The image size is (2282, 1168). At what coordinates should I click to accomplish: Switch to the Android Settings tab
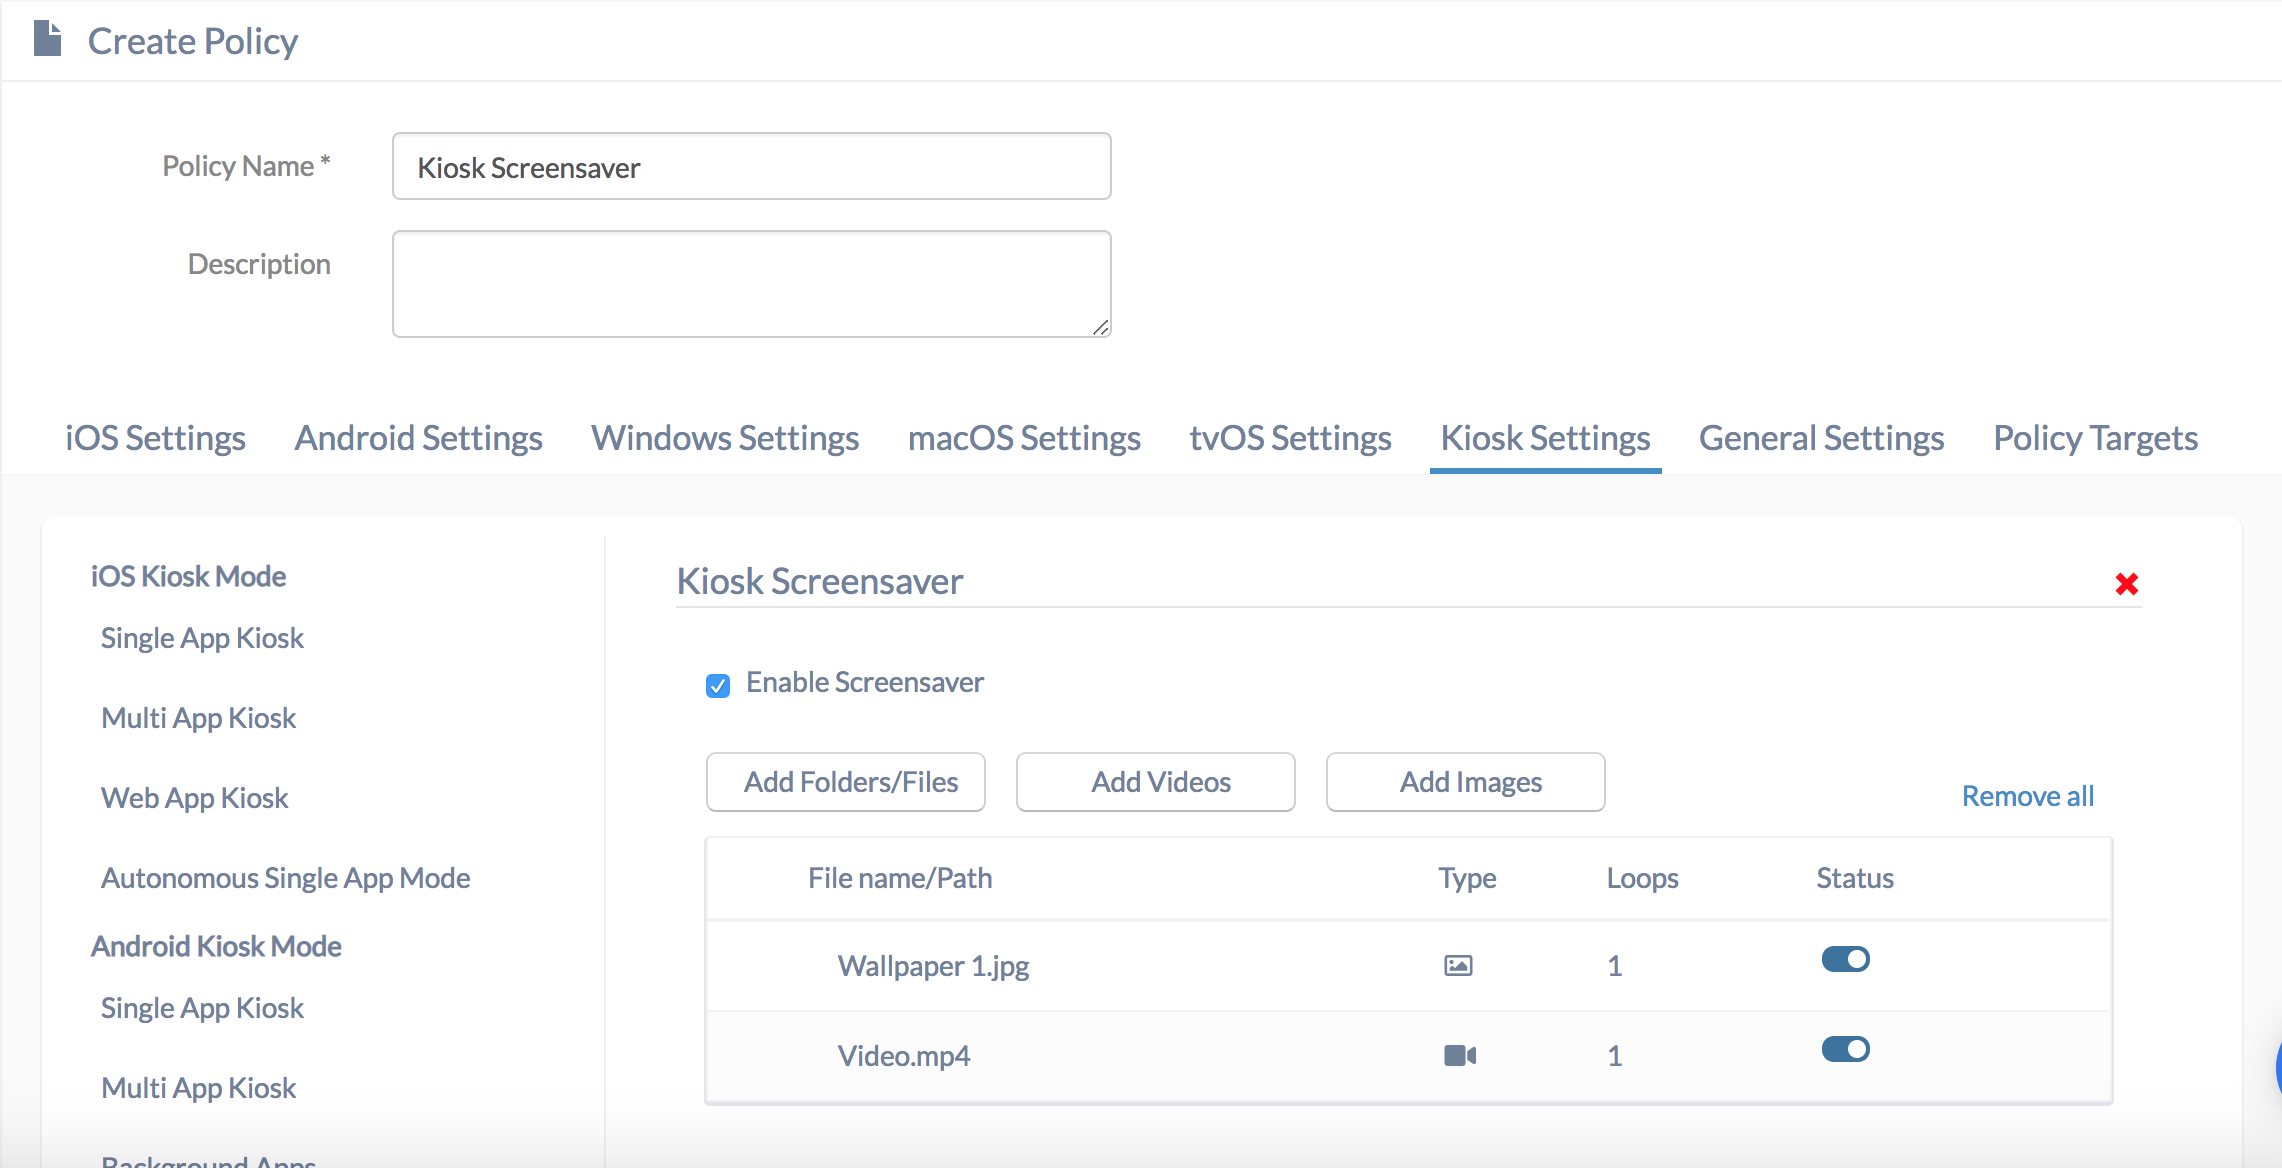click(x=418, y=438)
